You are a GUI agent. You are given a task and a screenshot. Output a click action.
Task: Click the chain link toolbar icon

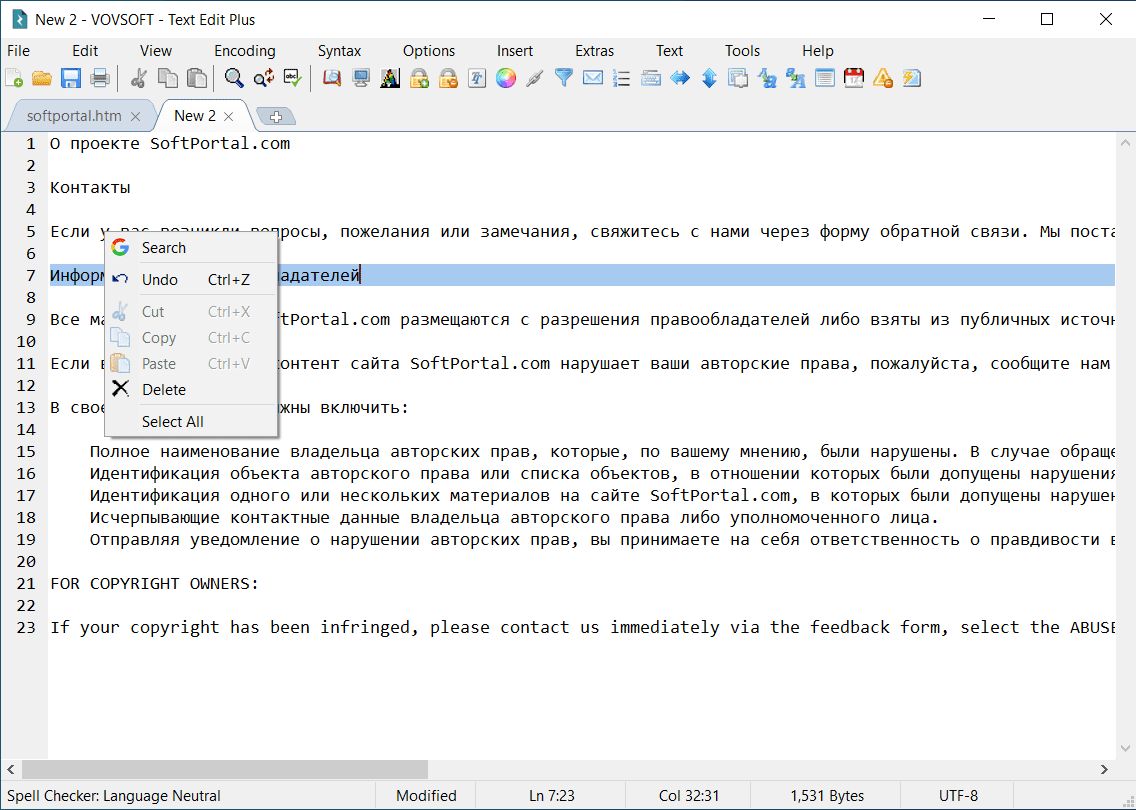pyautogui.click(x=535, y=78)
